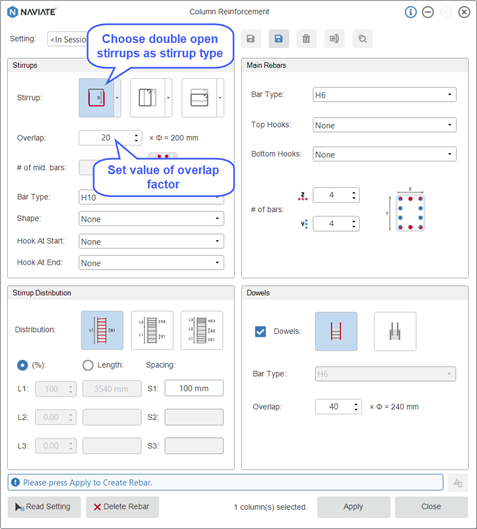
Task: Open the Setting dropdown field
Action: [67, 39]
